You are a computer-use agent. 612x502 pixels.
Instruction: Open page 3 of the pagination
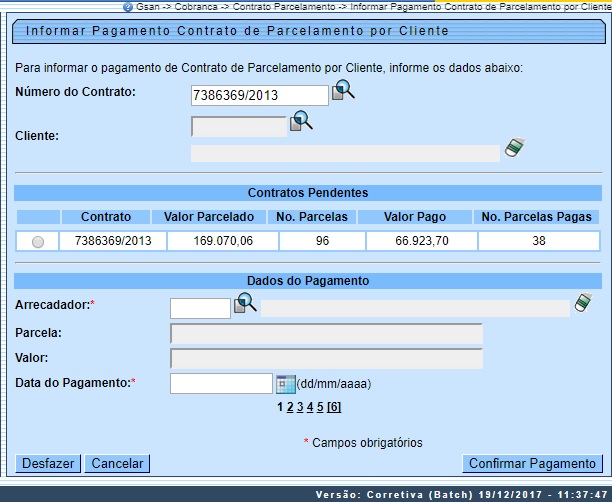pos(299,407)
